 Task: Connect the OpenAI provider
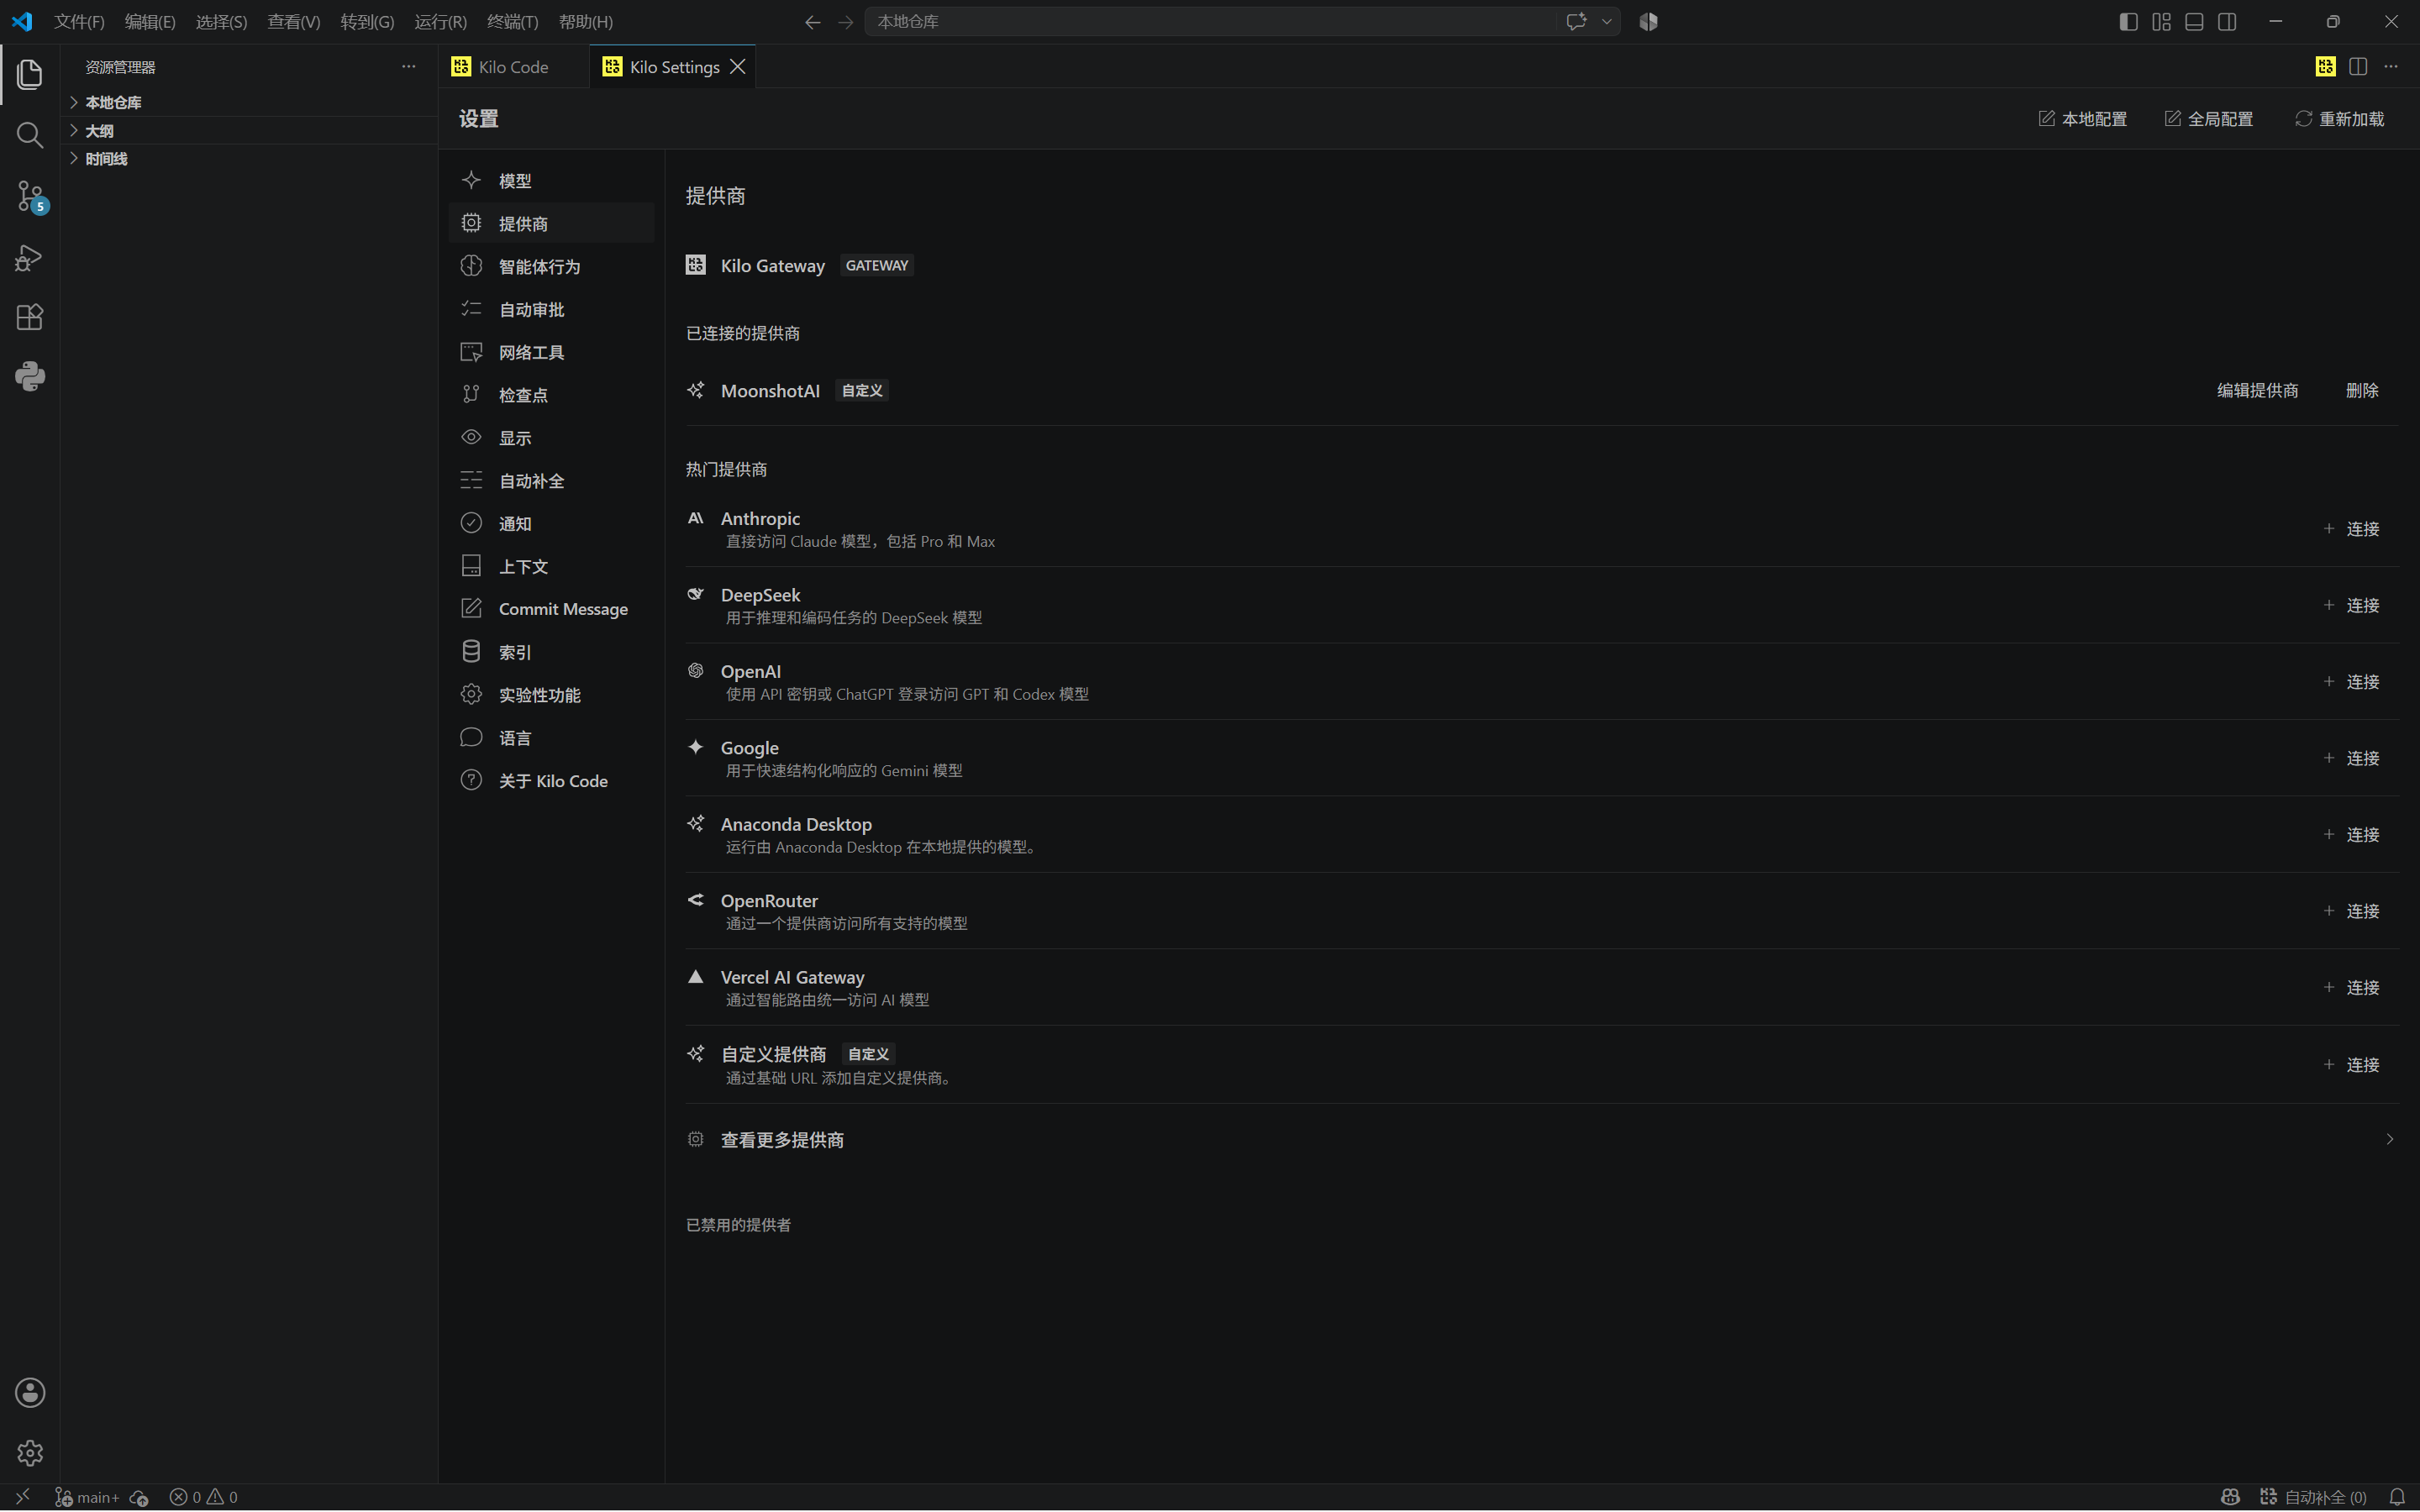pos(2351,682)
